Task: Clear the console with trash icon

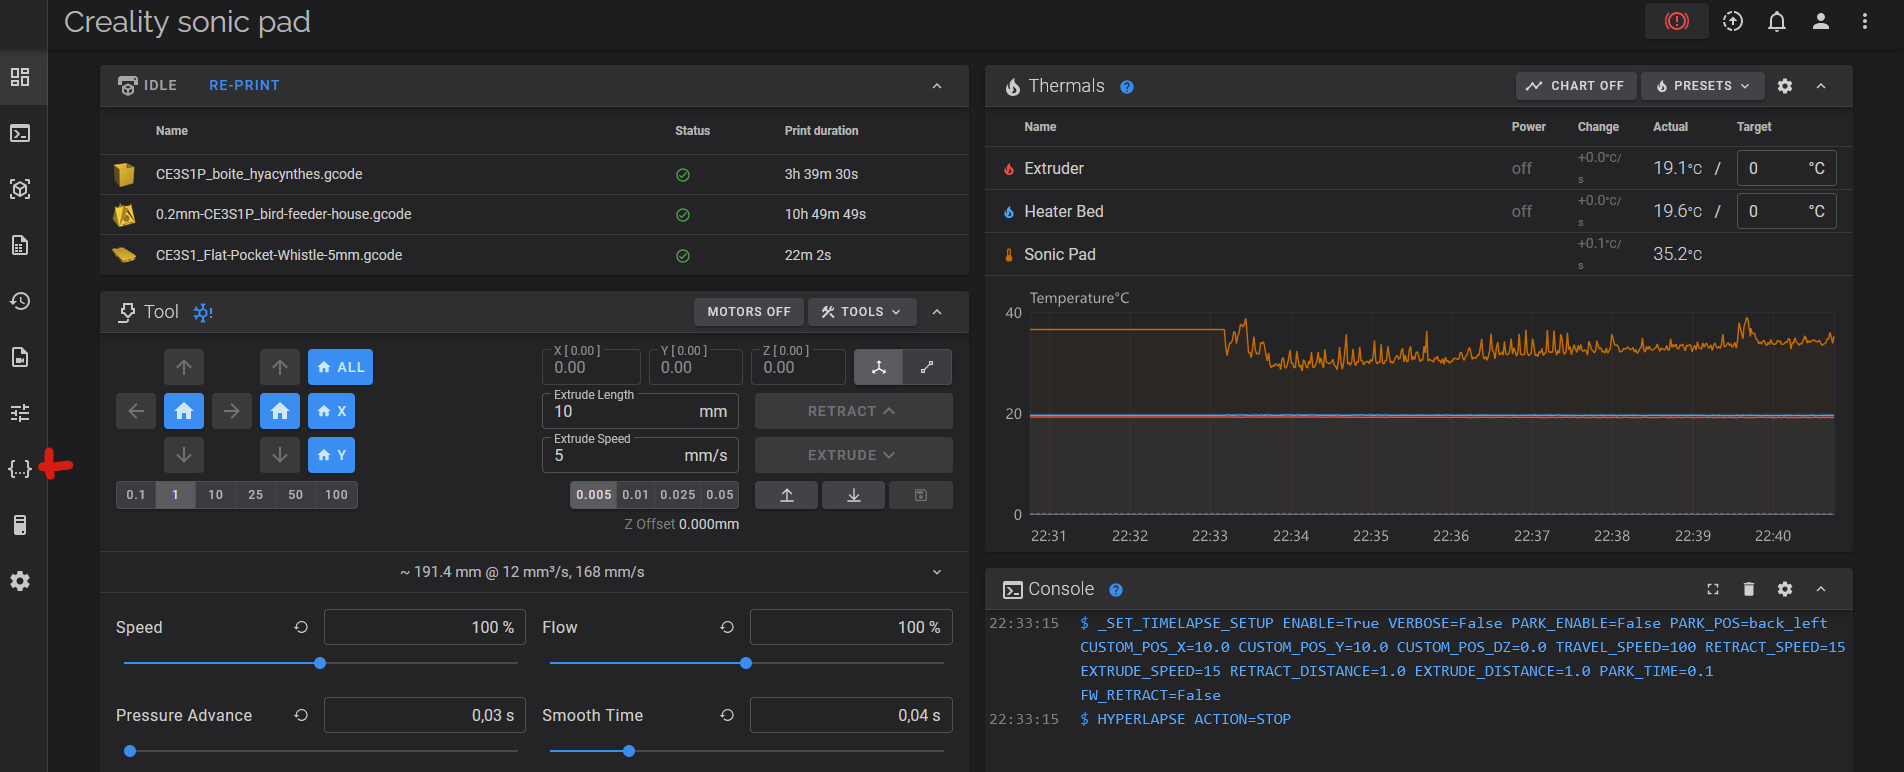Action: [1748, 589]
